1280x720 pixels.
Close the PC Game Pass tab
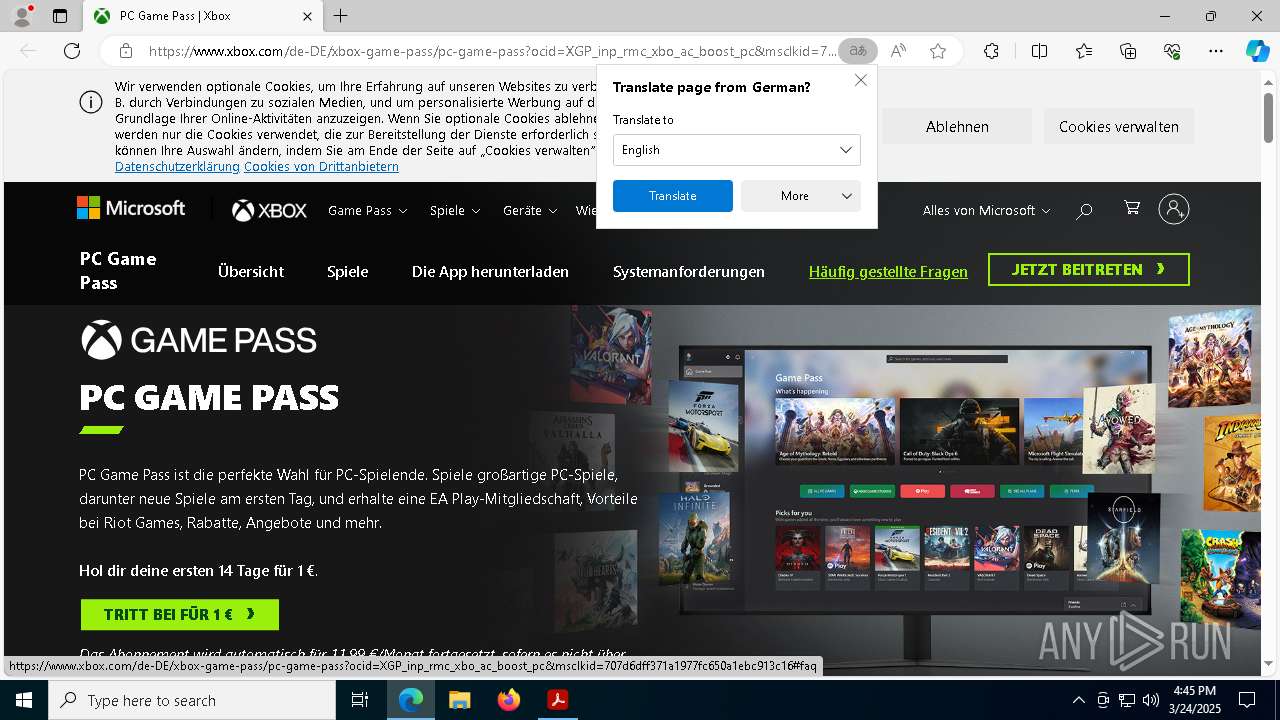click(x=308, y=16)
